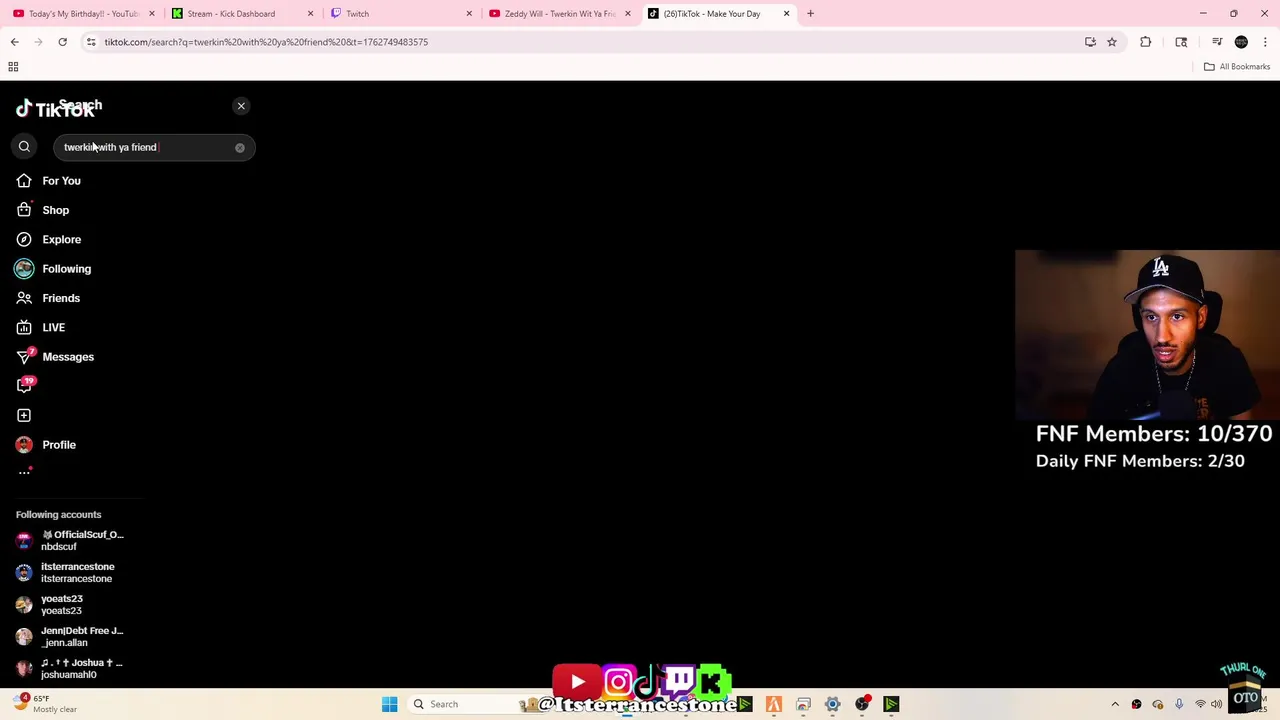The height and width of the screenshot is (720, 1280).
Task: Click the magnifier search icon in sidebar
Action: click(x=24, y=147)
